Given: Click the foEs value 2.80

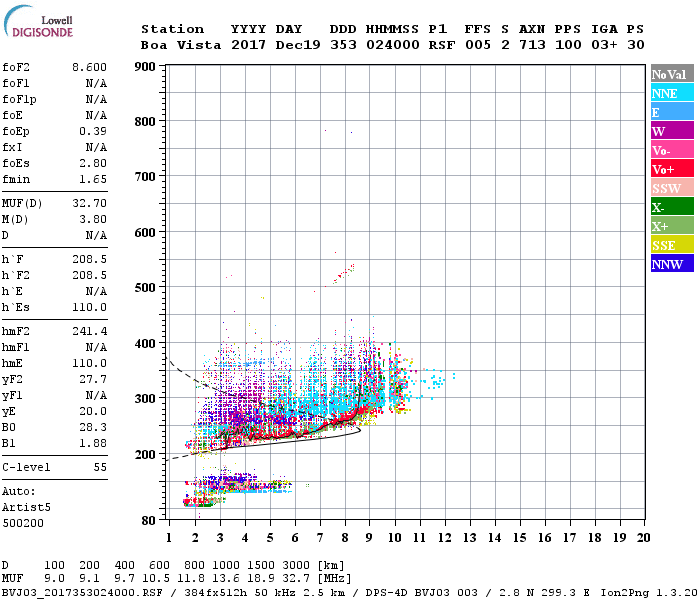Looking at the screenshot, I should click(93, 163).
